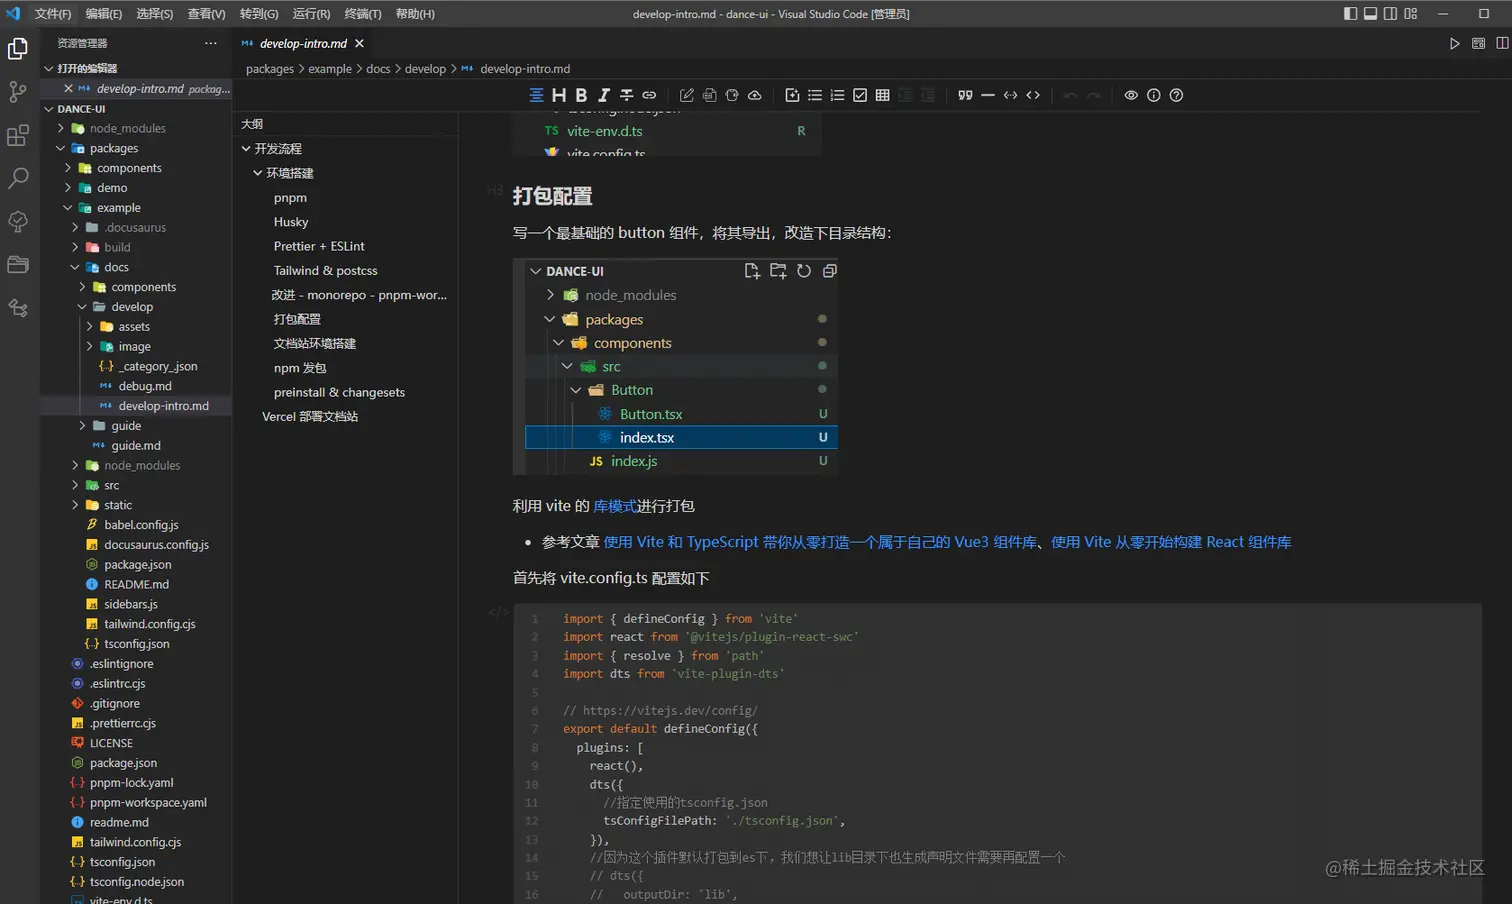Open the Search view in activity bar
The height and width of the screenshot is (904, 1512).
tap(18, 178)
